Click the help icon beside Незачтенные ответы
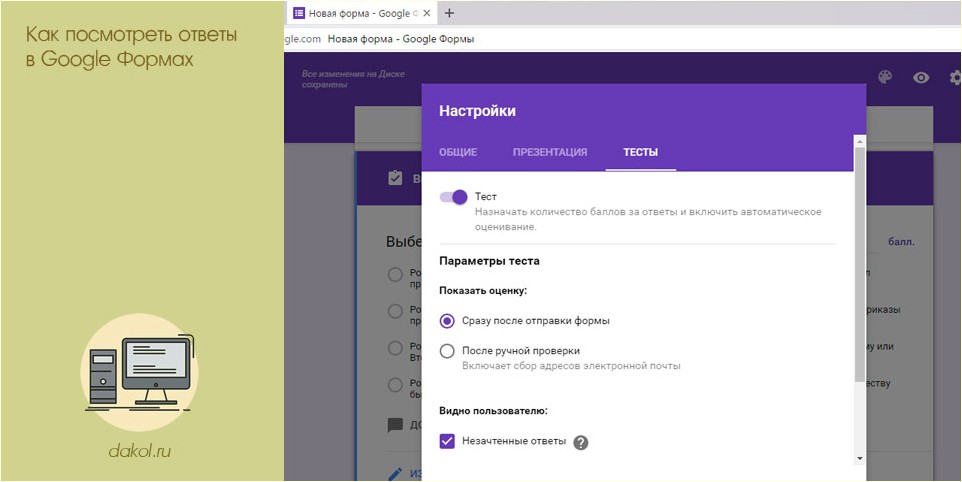Viewport: 962px width, 482px height. coord(580,443)
